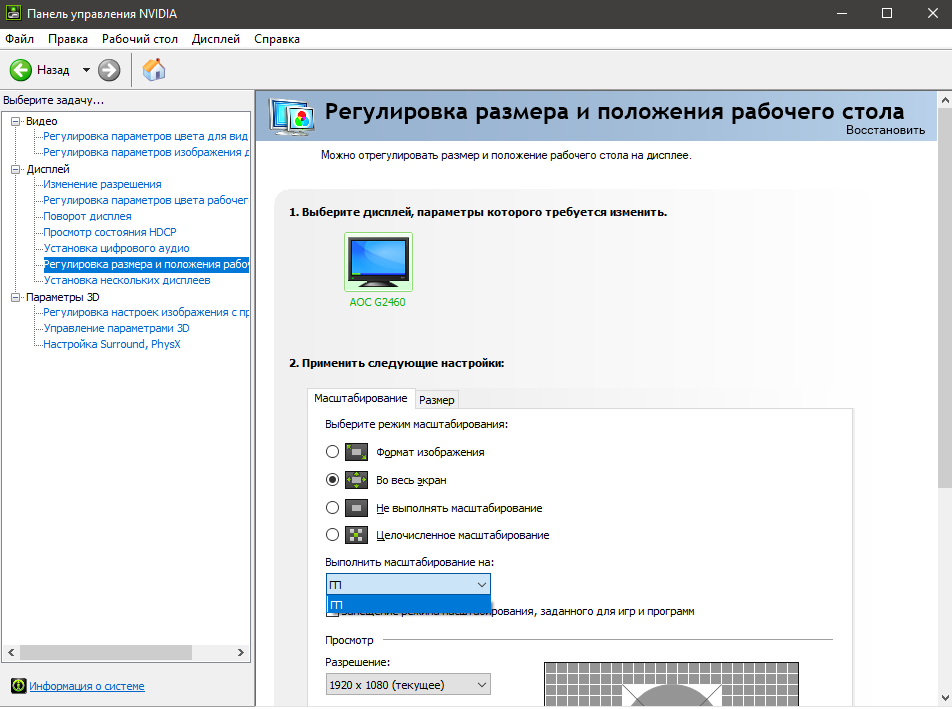The height and width of the screenshot is (709, 952).
Task: Click the Параметры 3D category label
Action: [63, 297]
